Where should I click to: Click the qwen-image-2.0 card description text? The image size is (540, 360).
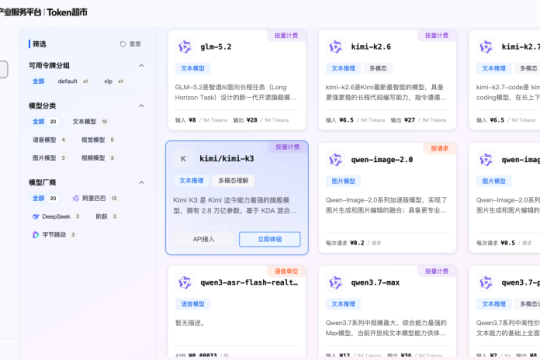coord(386,205)
